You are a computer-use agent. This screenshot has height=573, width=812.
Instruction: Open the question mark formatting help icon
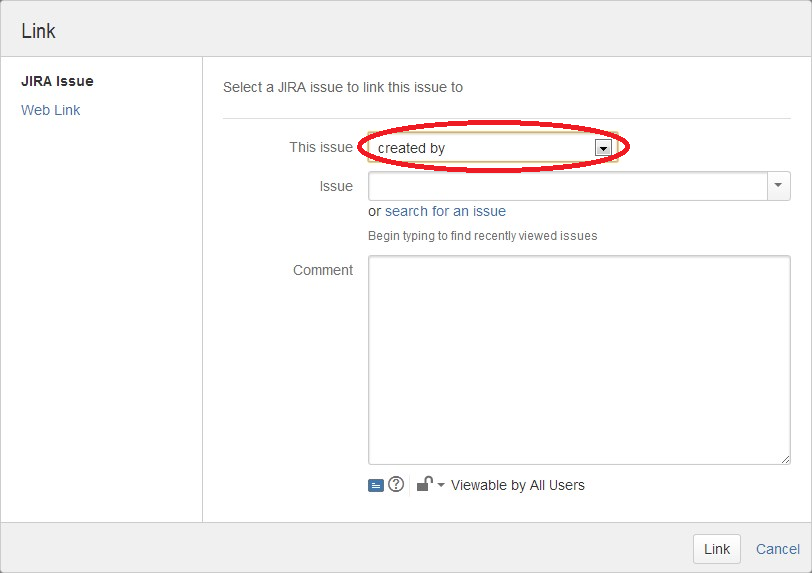(x=396, y=484)
